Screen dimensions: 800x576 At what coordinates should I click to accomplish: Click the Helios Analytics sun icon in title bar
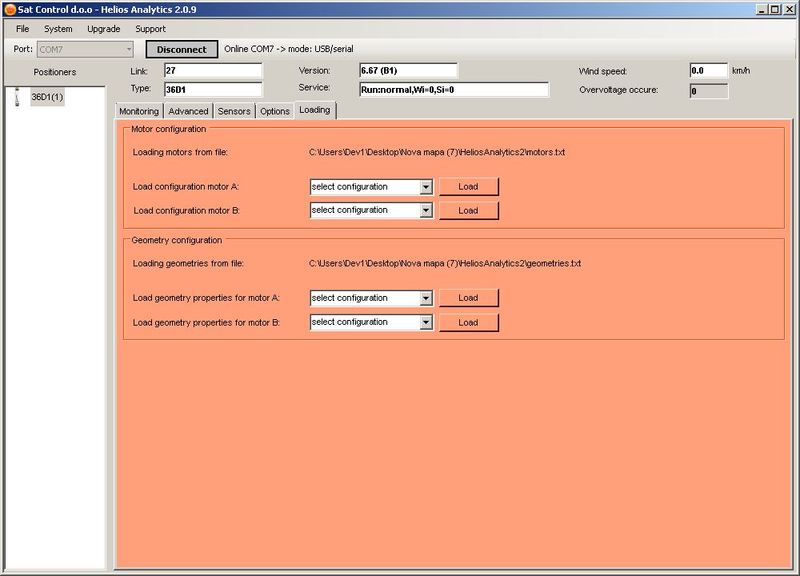[x=10, y=9]
